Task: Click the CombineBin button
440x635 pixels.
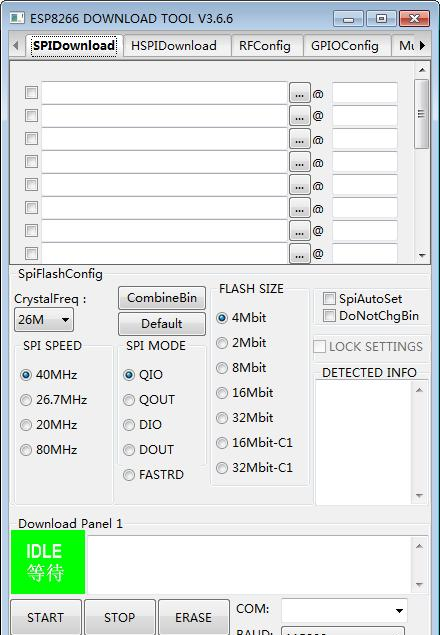Action: 162,298
